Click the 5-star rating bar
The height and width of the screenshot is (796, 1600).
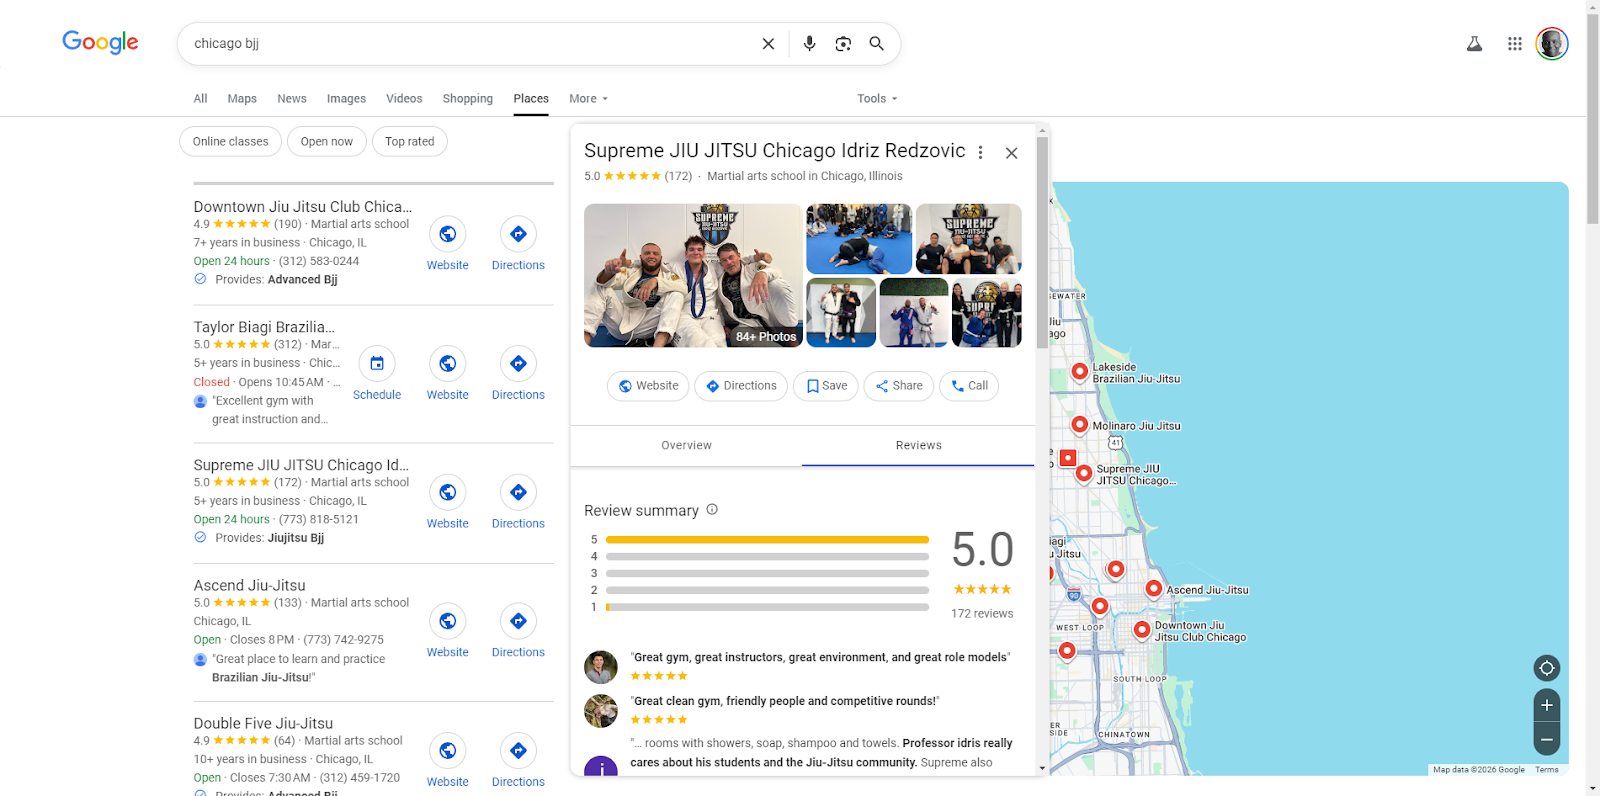[x=767, y=540]
